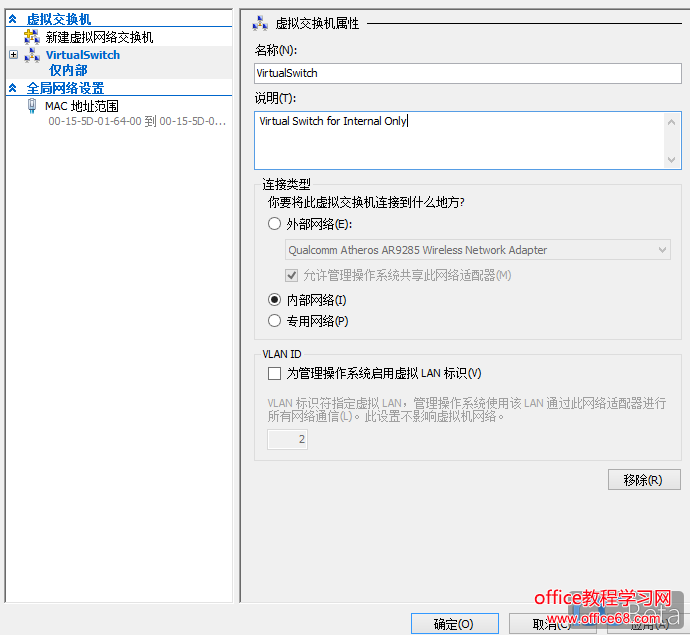
Task: Click the VLAN ID number field
Action: pyautogui.click(x=287, y=439)
